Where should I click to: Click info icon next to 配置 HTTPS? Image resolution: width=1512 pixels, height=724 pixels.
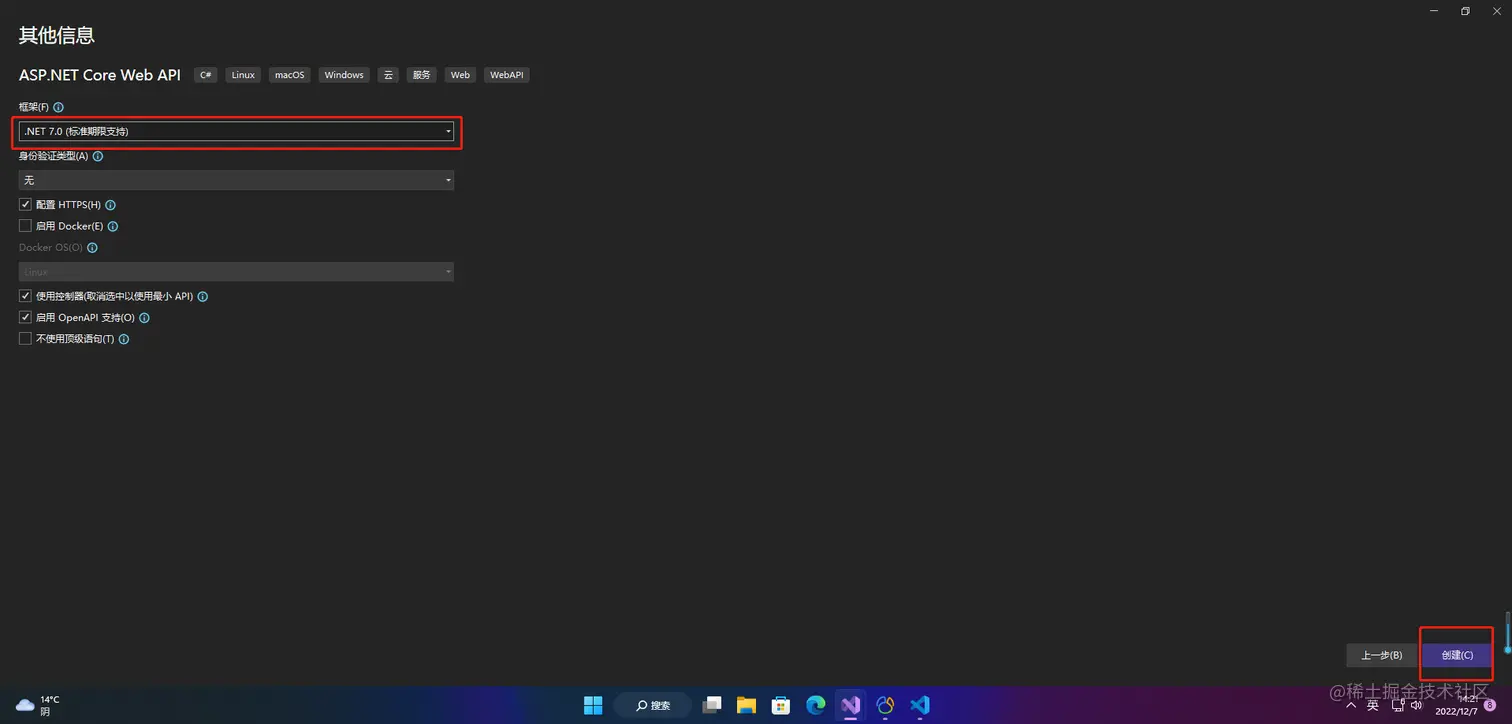111,205
